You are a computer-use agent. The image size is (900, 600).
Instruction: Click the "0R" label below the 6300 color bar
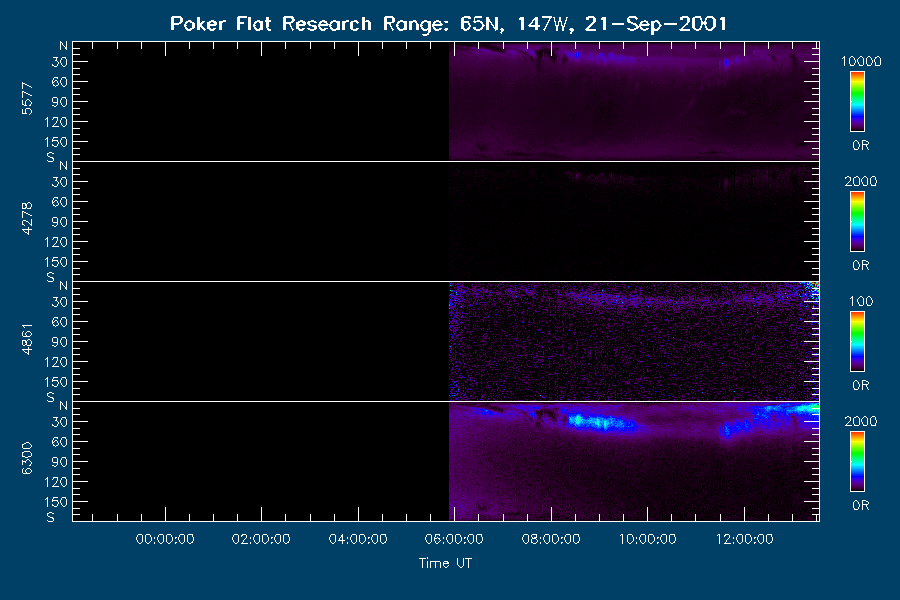click(x=861, y=505)
